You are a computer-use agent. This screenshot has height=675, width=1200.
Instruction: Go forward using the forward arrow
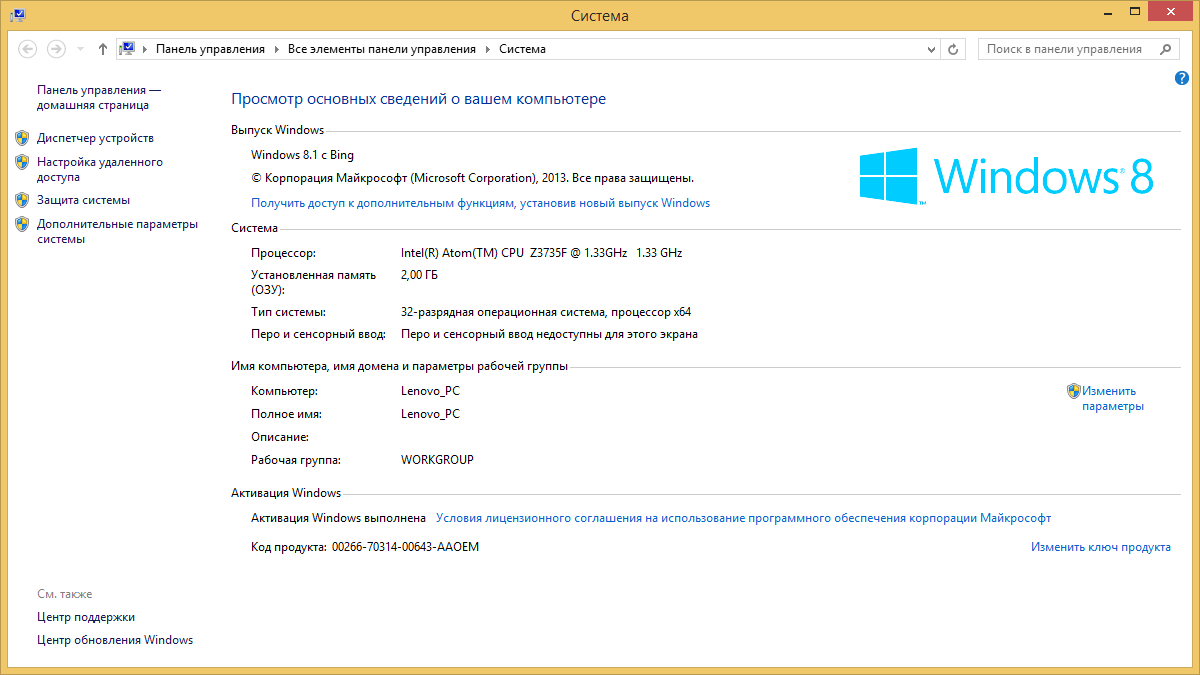click(x=56, y=49)
